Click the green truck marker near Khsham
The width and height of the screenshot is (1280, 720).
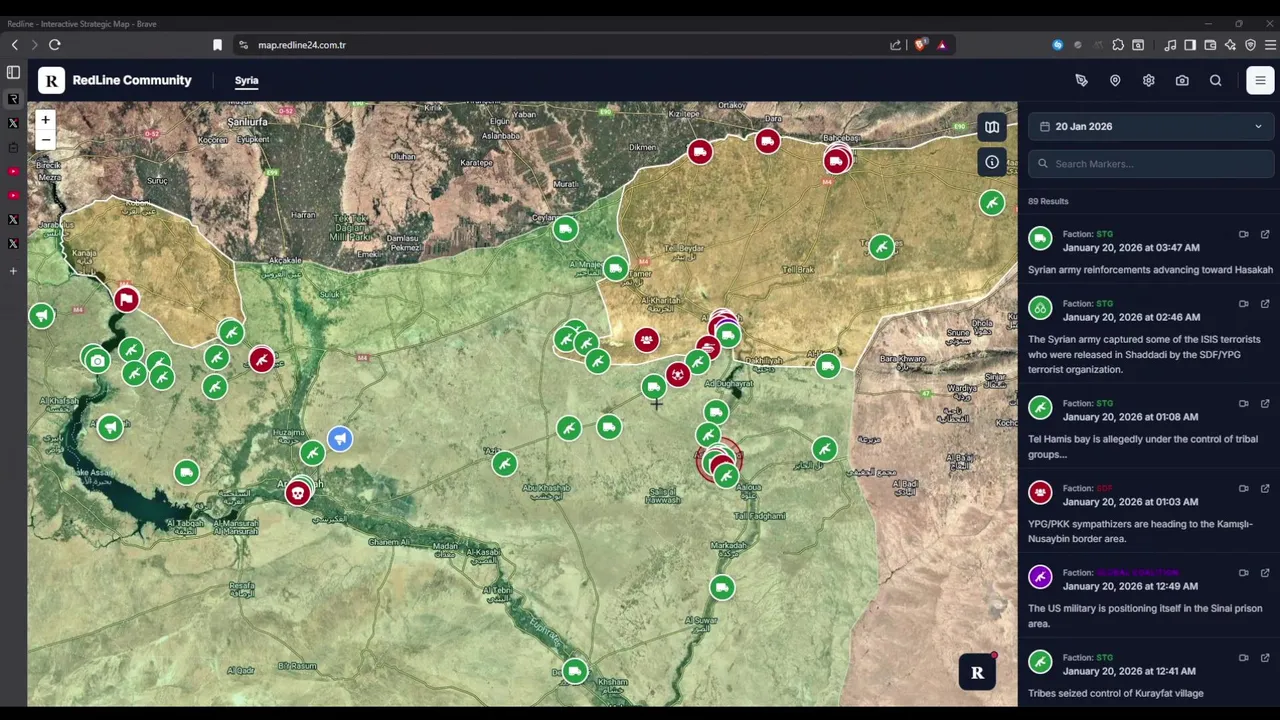point(574,671)
